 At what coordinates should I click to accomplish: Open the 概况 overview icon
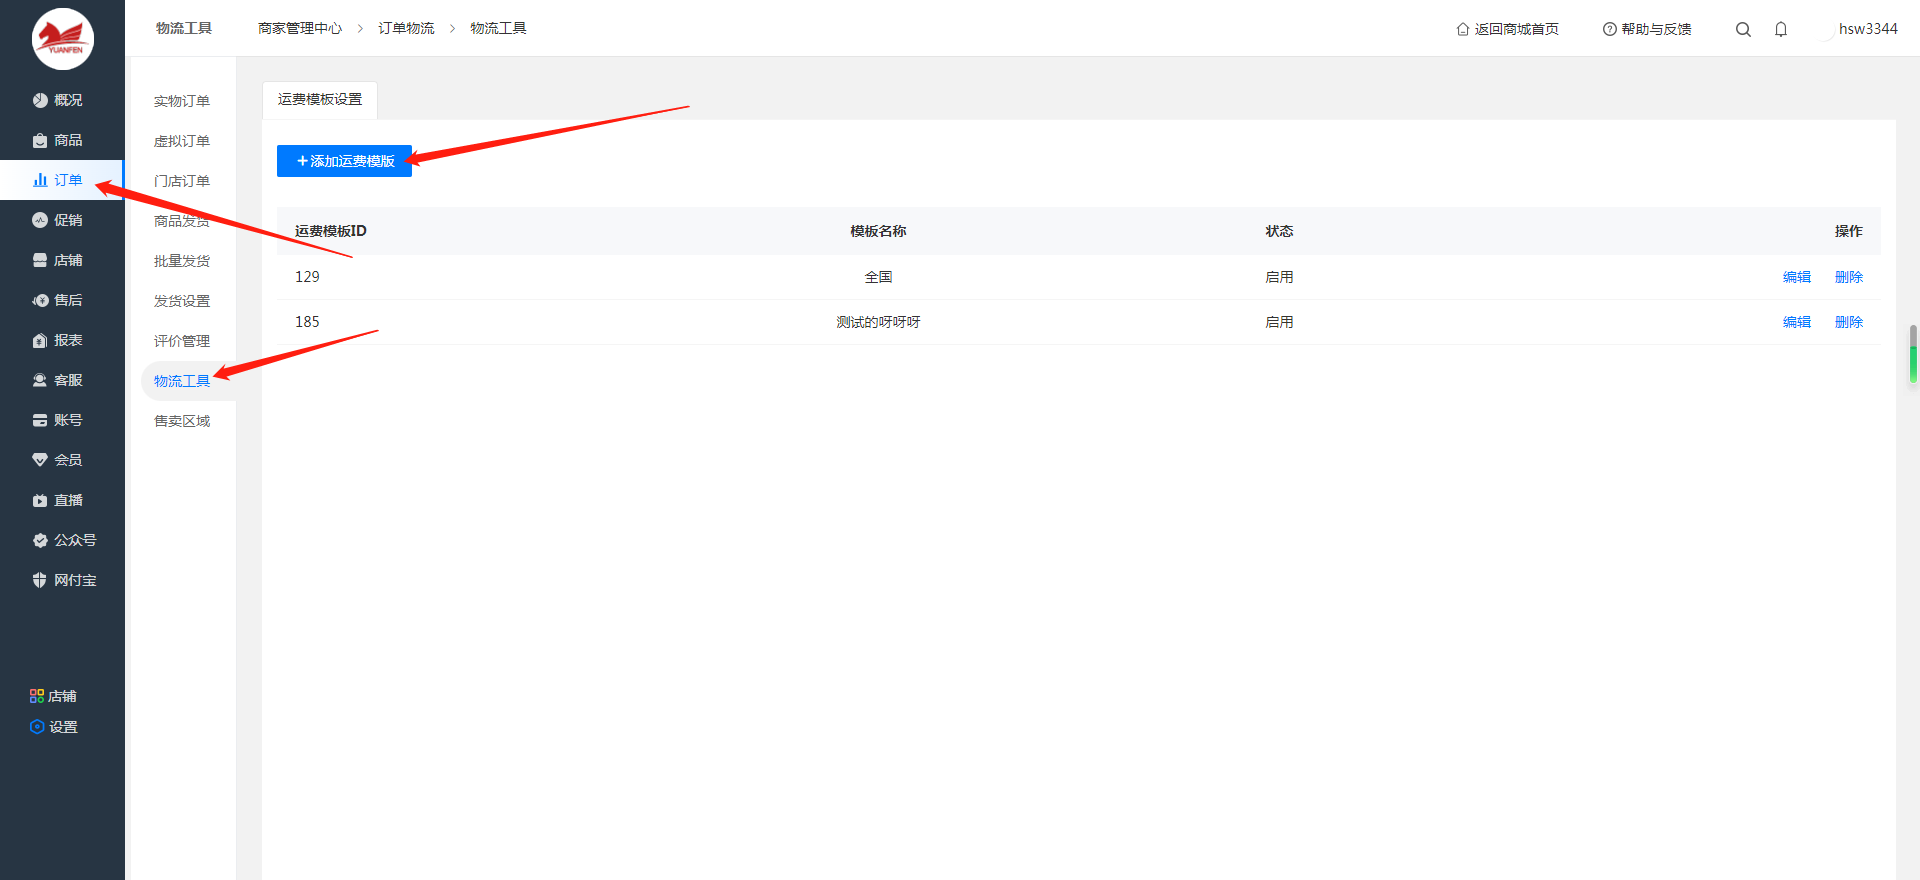point(40,100)
